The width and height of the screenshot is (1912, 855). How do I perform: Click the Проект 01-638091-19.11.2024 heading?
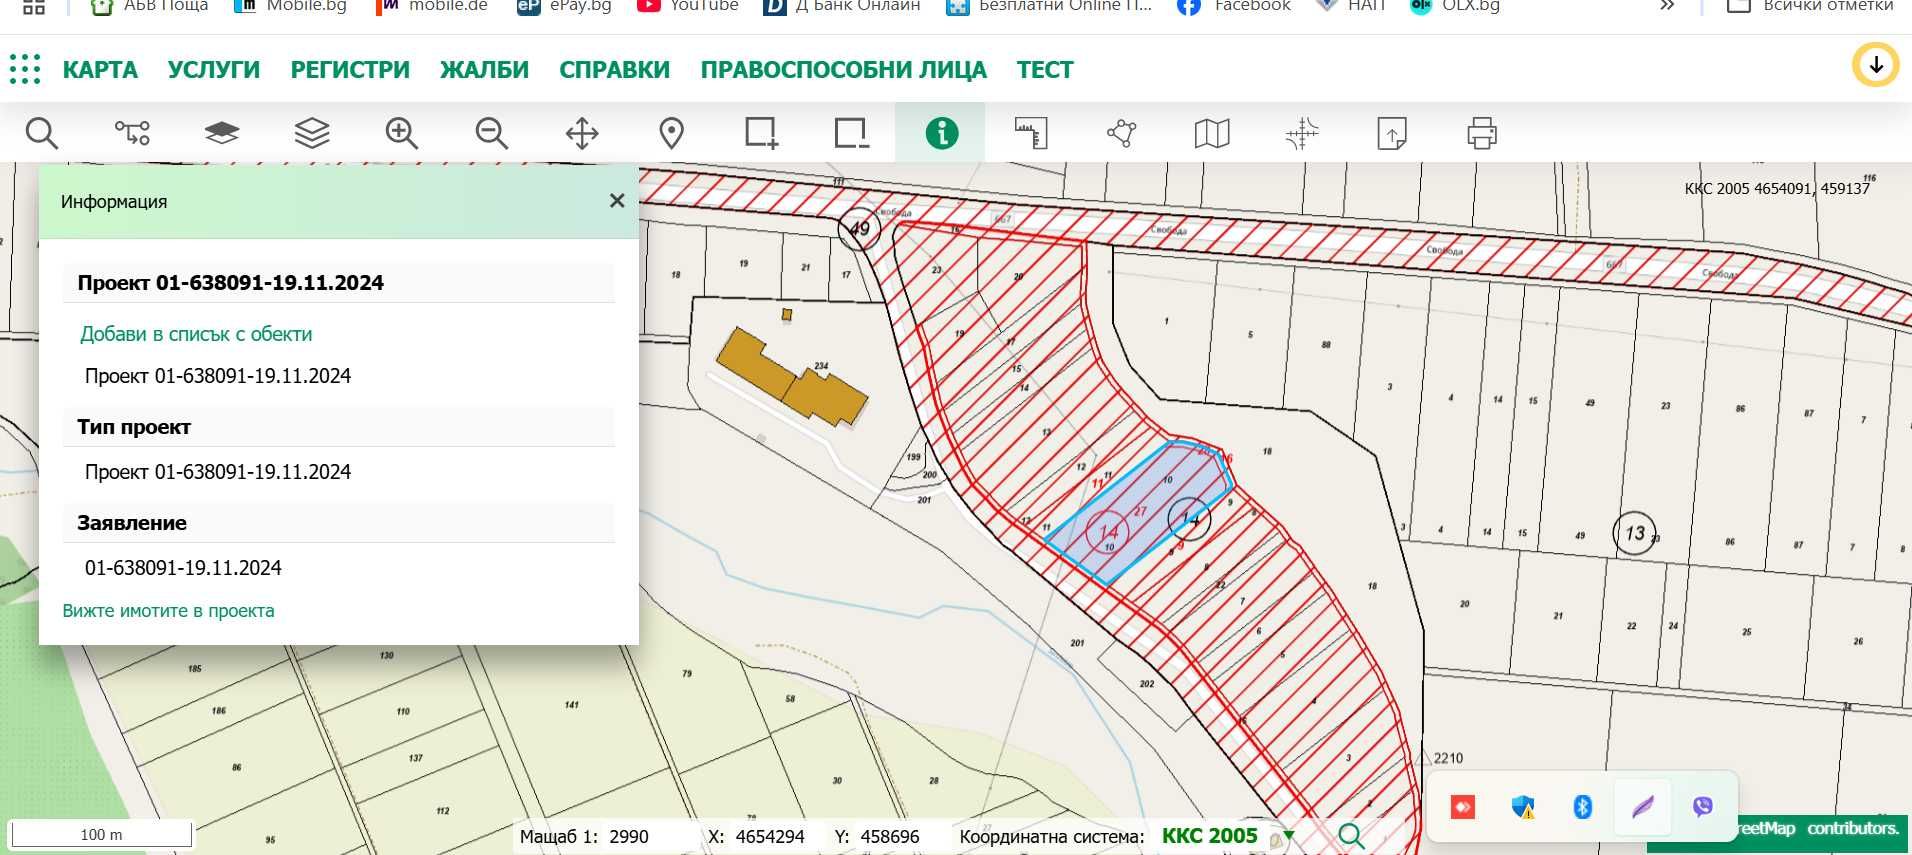coord(231,283)
